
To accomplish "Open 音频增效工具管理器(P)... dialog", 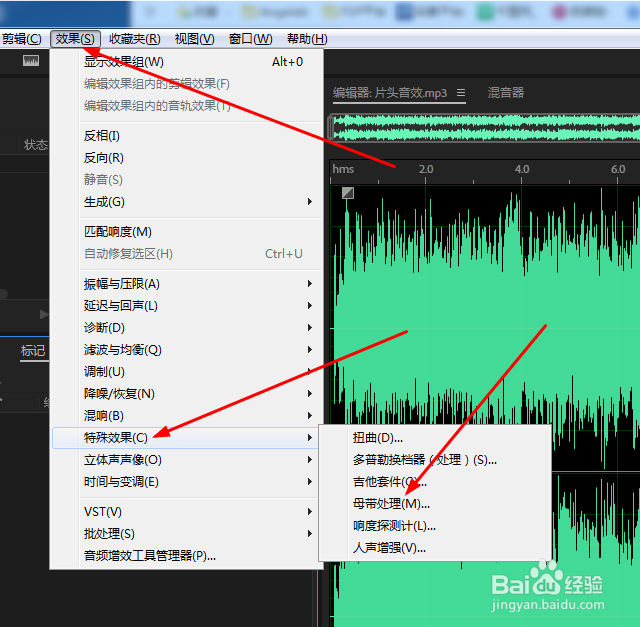I will [187, 556].
